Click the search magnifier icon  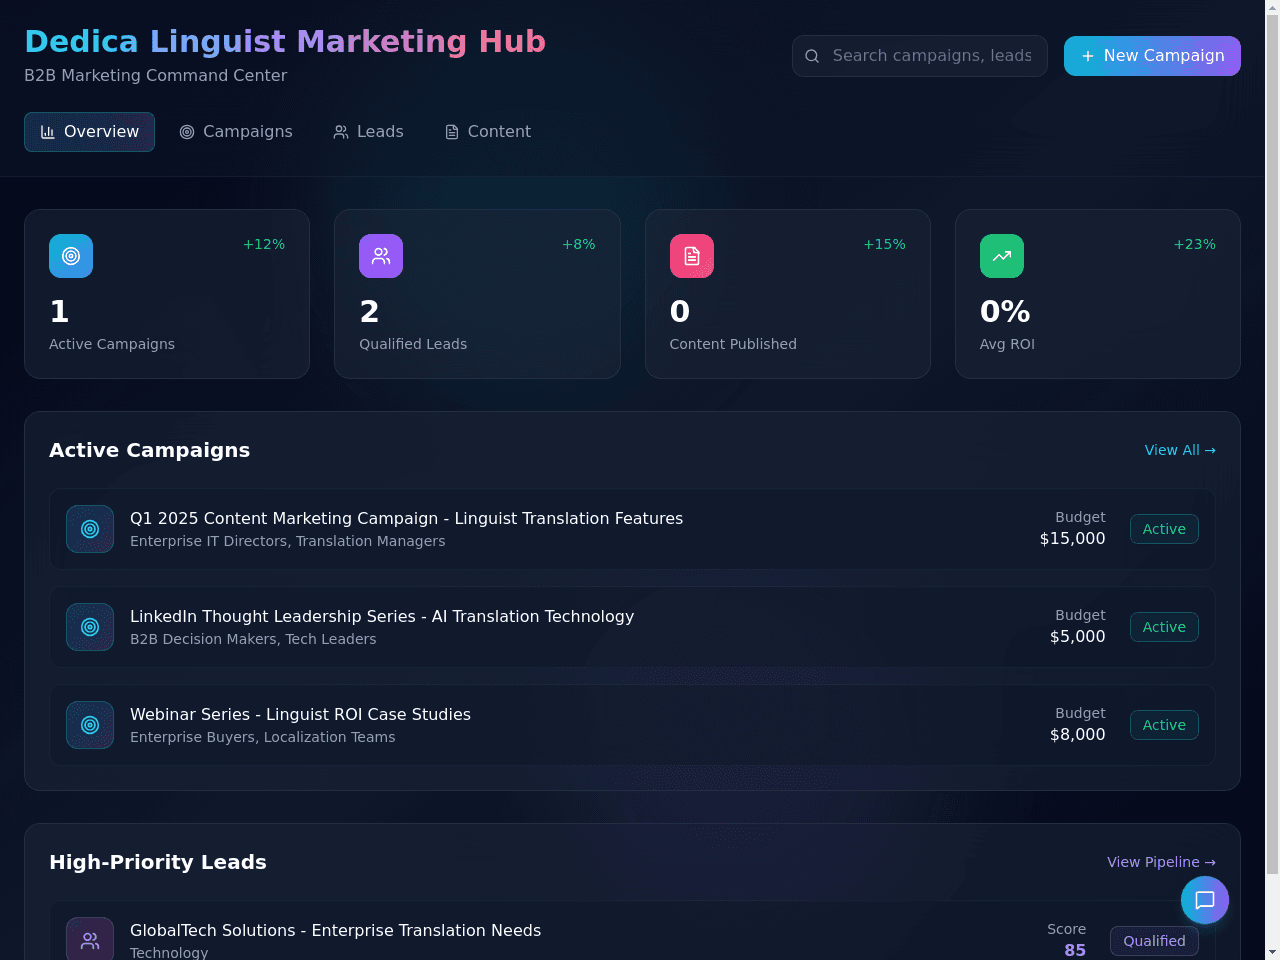tap(812, 56)
